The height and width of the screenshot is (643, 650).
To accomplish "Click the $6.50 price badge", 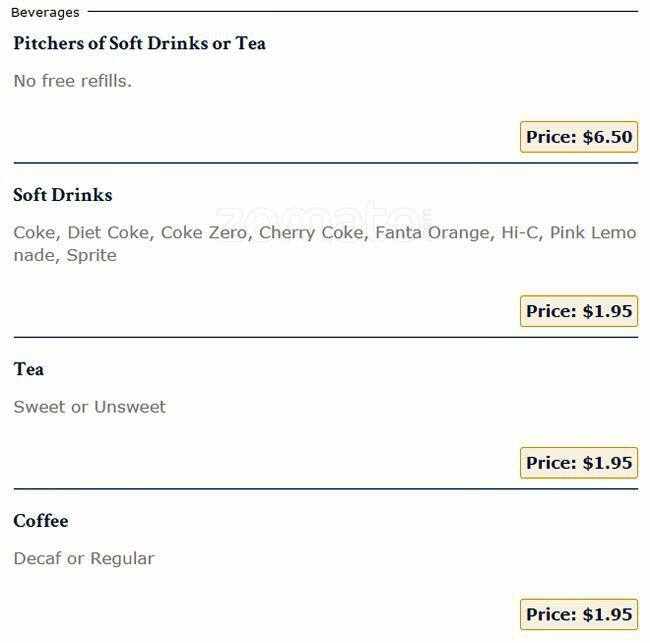I will point(579,137).
